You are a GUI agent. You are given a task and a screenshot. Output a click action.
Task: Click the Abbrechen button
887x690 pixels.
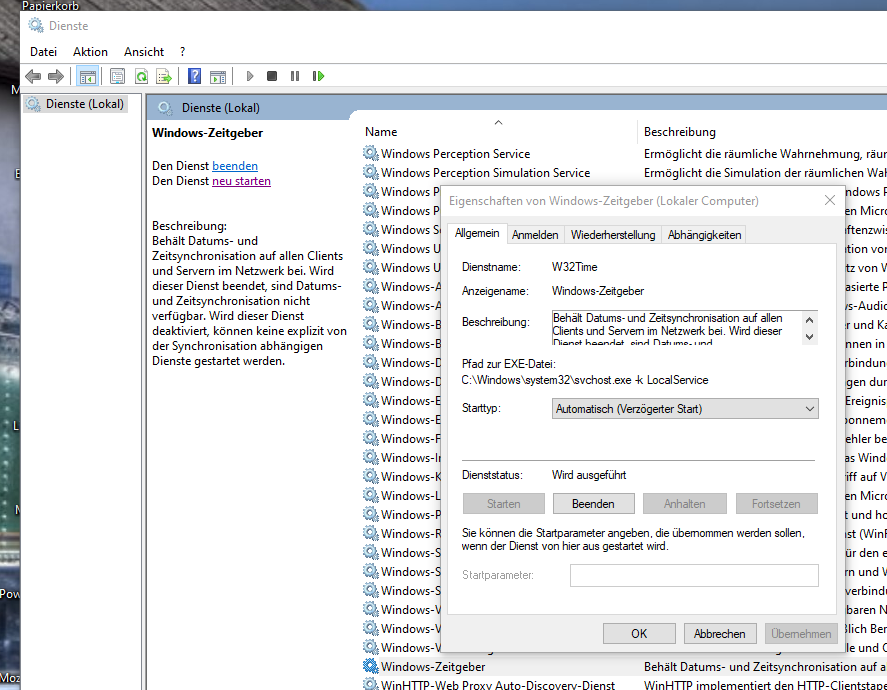720,633
